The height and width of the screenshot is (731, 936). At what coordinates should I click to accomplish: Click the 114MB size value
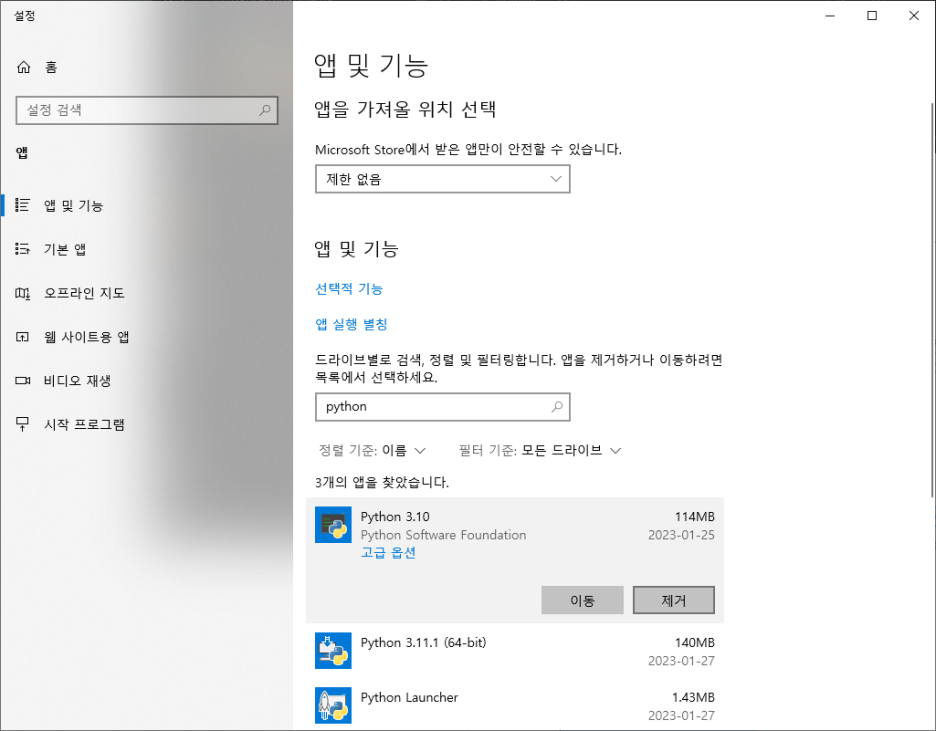[x=695, y=517]
